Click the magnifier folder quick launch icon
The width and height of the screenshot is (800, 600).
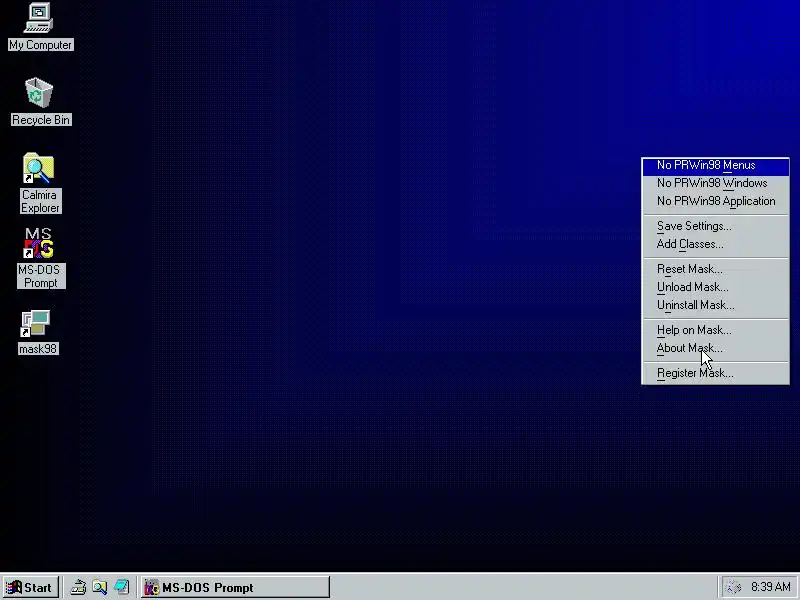pos(100,587)
